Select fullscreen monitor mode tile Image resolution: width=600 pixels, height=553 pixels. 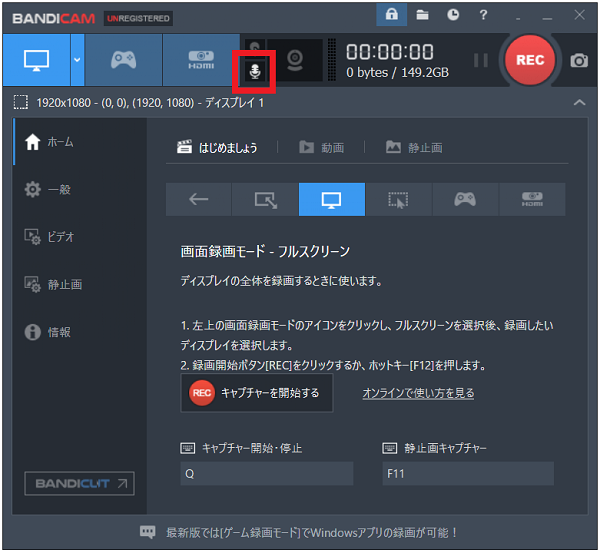(x=332, y=199)
